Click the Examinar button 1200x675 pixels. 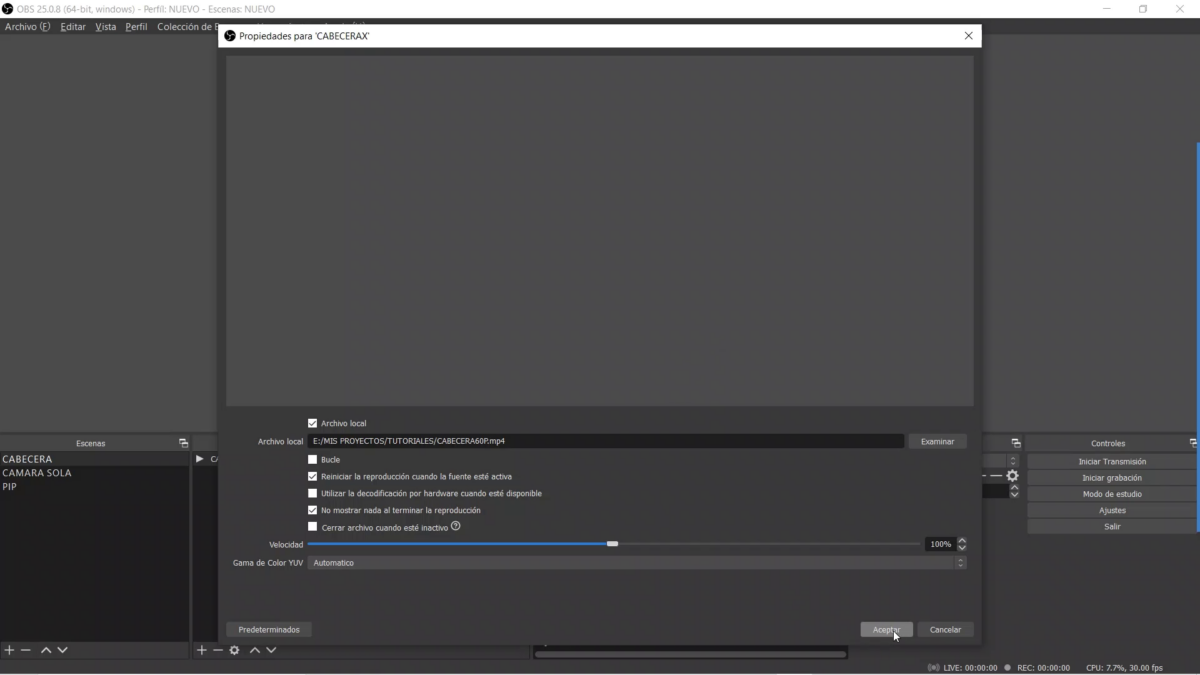click(936, 441)
